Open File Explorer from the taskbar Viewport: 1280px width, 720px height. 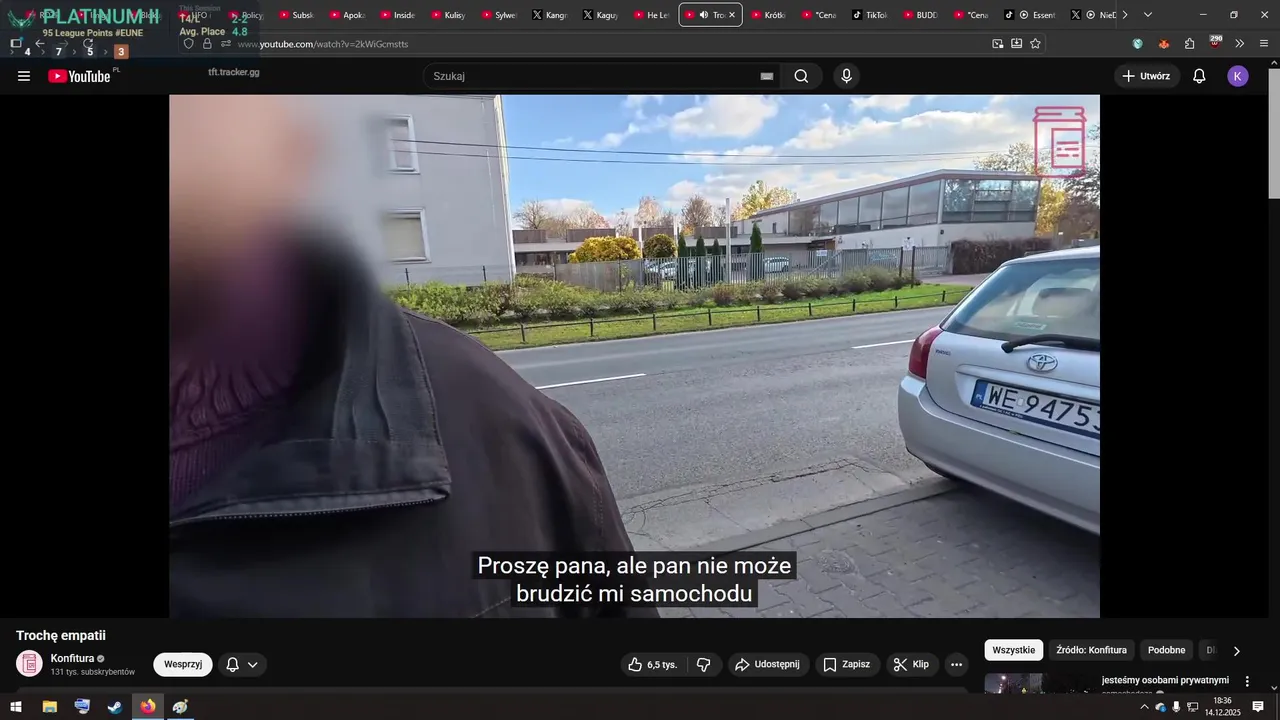click(x=49, y=706)
